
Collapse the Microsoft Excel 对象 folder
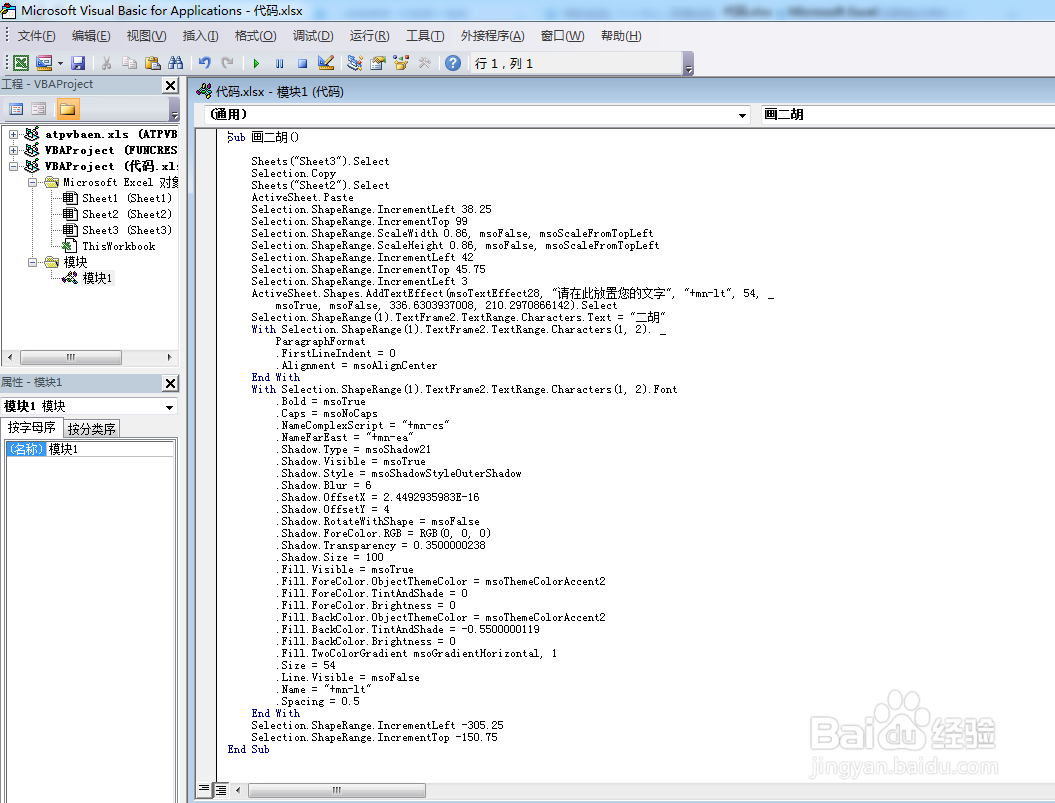32,182
